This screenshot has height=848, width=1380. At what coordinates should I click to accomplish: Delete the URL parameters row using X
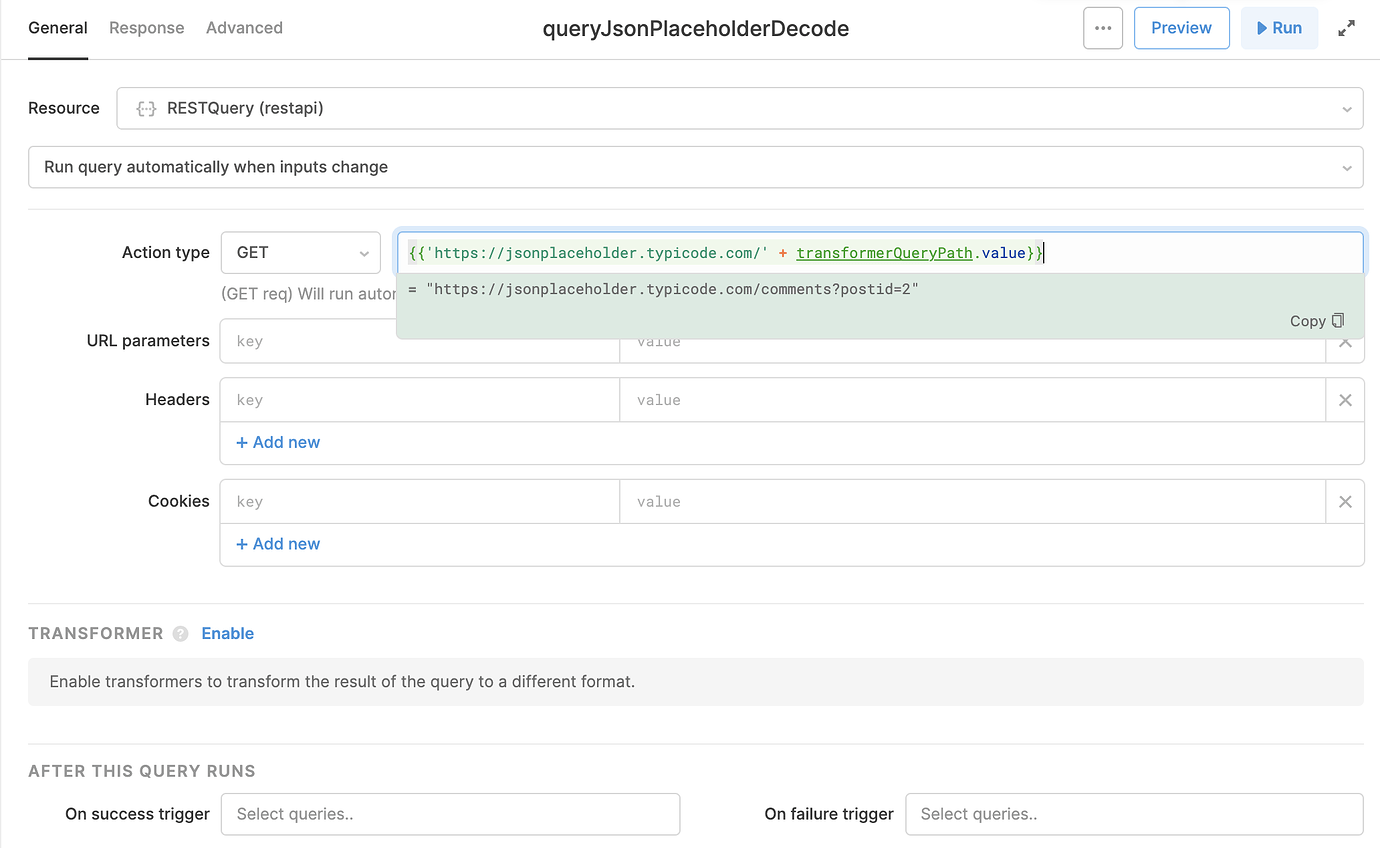click(1345, 344)
